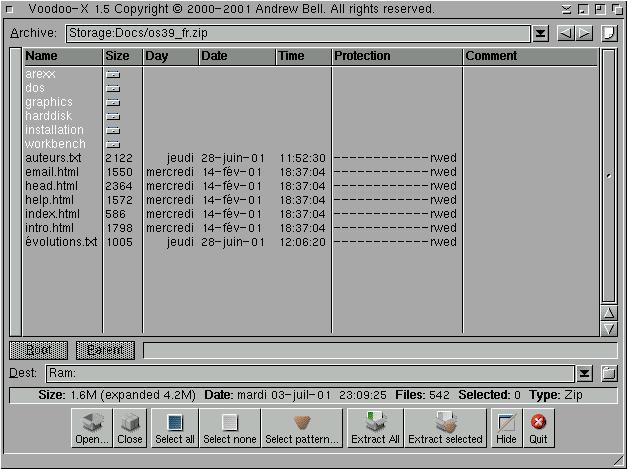Select the graphics folder
The height and width of the screenshot is (469, 627).
(x=49, y=102)
